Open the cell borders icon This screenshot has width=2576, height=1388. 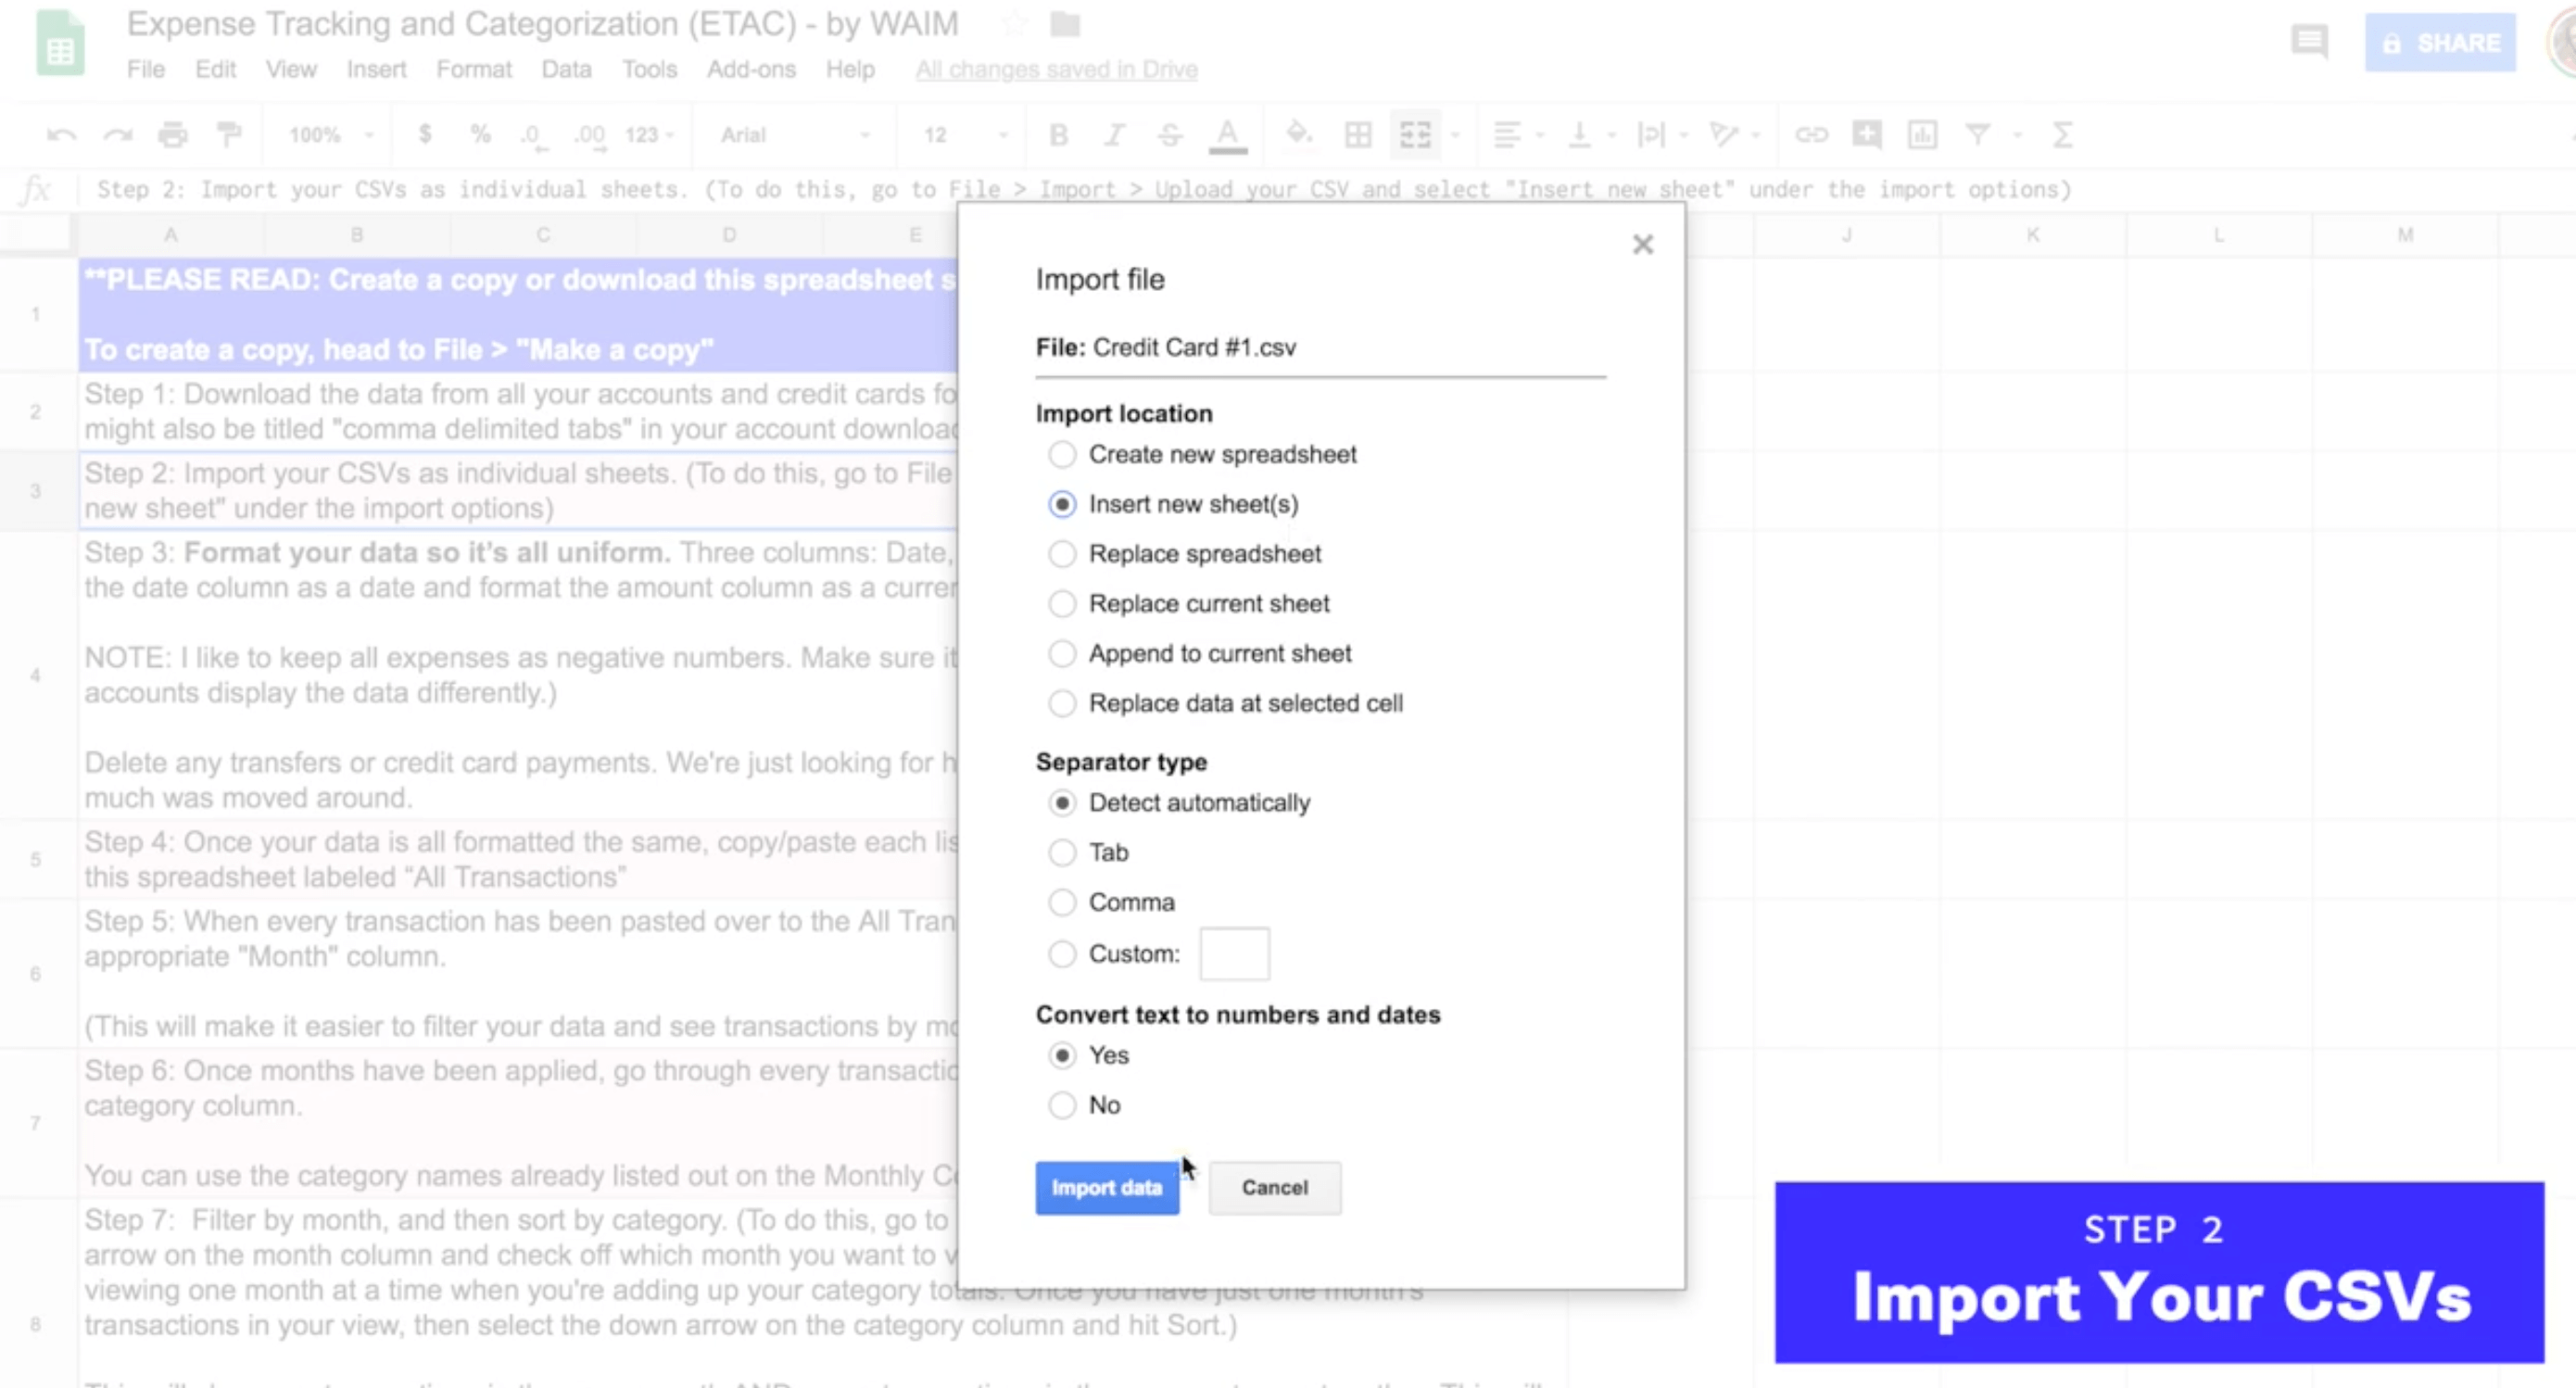[x=1358, y=135]
